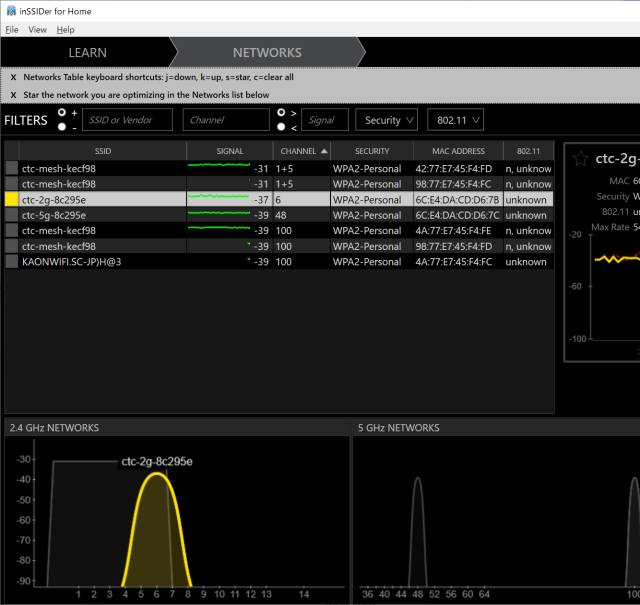
Task: Select the KAONWIFI.SC-JP)H@3 network name
Action: [71, 262]
